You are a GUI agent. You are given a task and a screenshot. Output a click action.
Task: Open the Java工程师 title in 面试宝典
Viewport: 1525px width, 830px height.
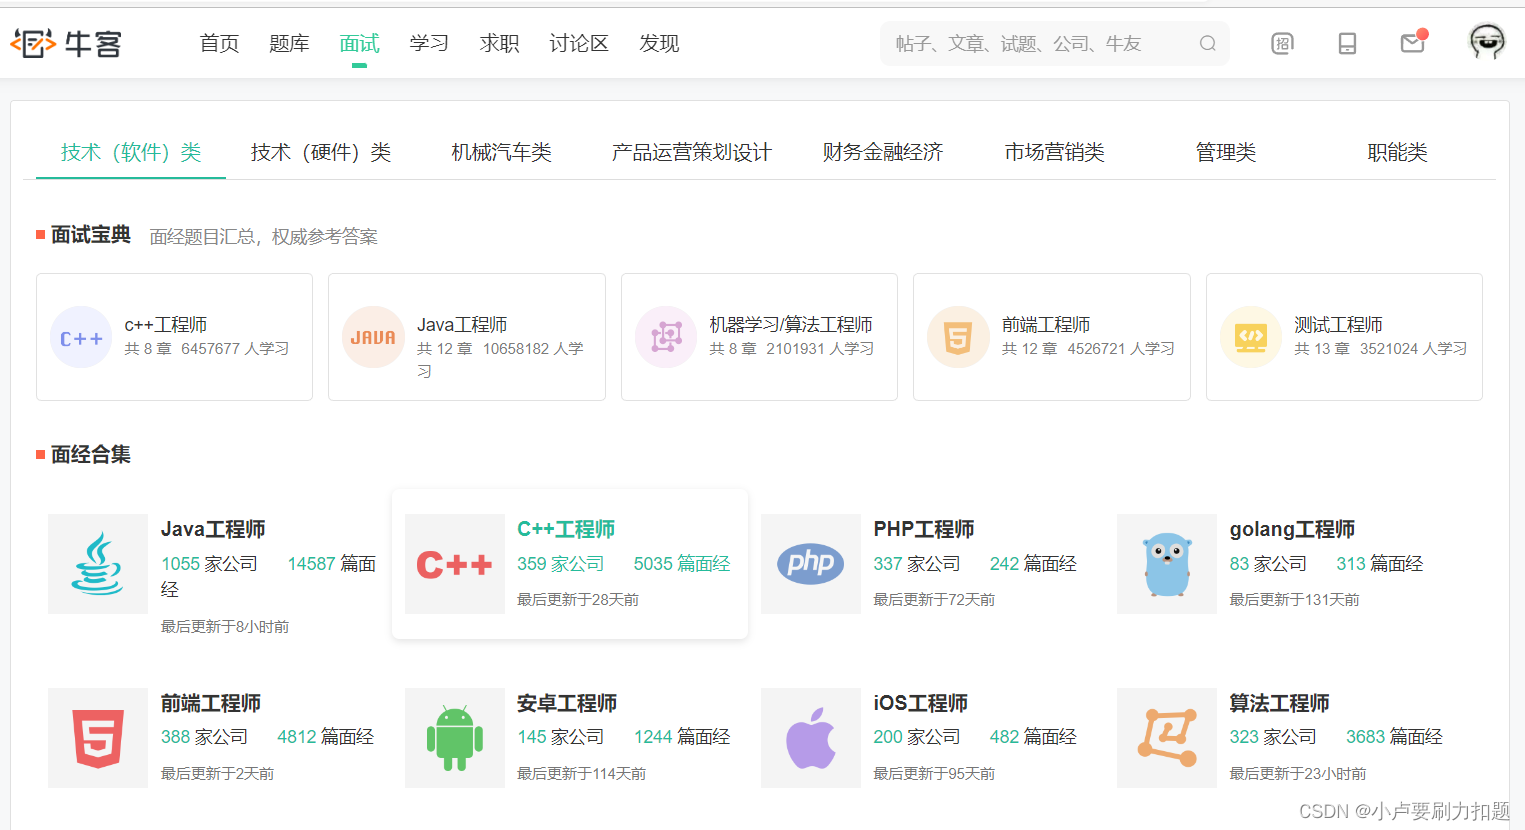(x=462, y=325)
